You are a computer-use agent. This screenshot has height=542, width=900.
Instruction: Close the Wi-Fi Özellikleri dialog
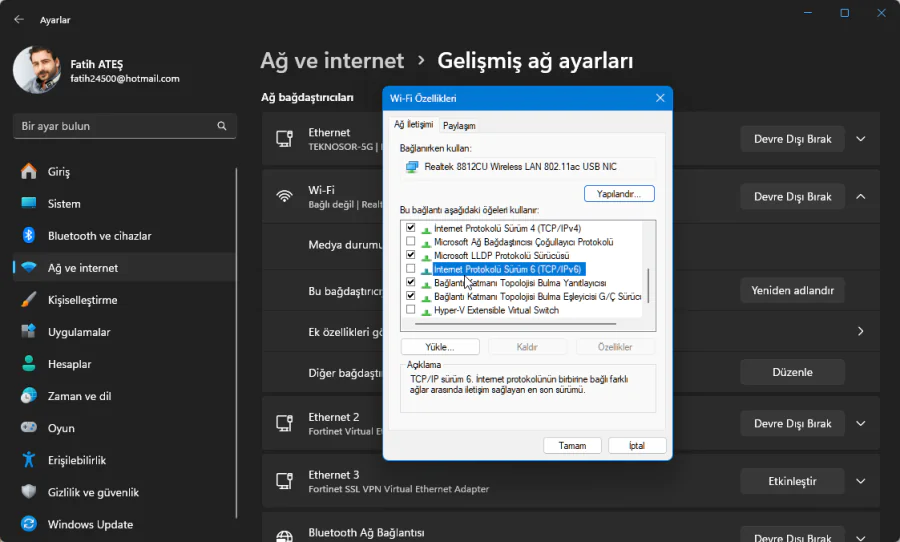660,98
